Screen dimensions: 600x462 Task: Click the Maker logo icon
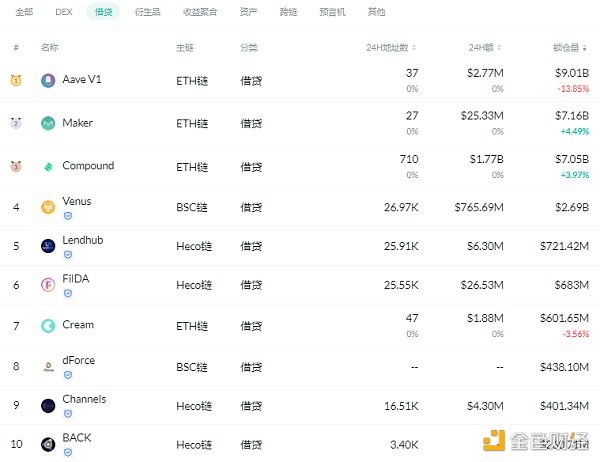tap(48, 123)
